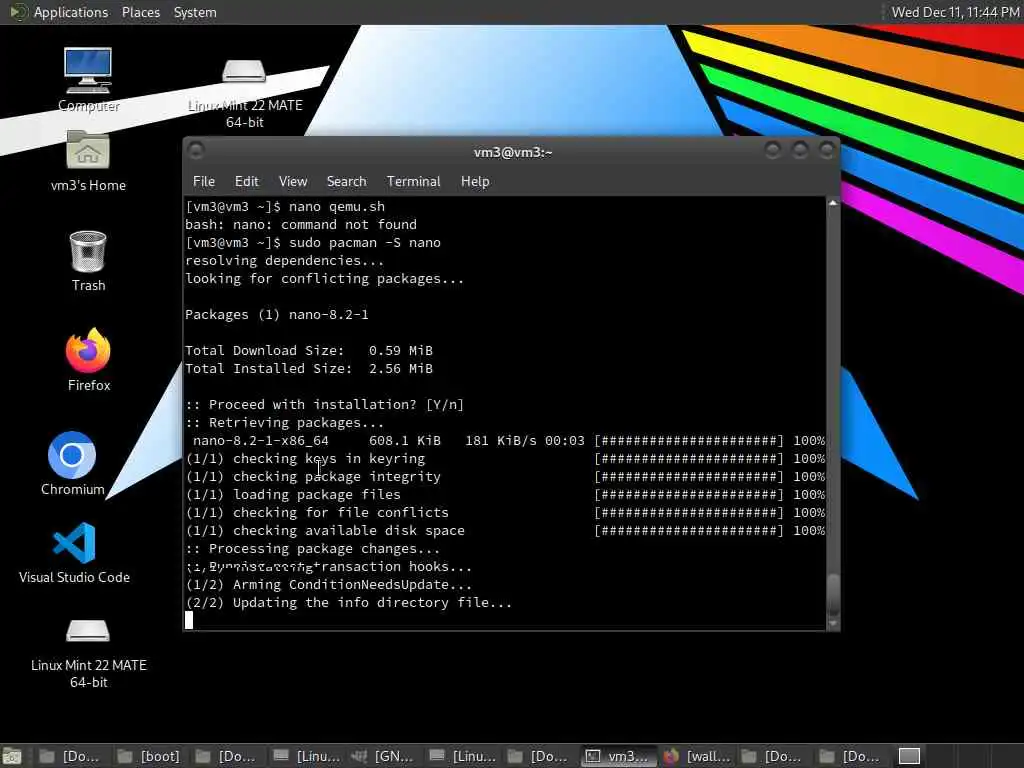The height and width of the screenshot is (768, 1024).
Task: Launch Visual Studio Code from desktop
Action: [74, 552]
